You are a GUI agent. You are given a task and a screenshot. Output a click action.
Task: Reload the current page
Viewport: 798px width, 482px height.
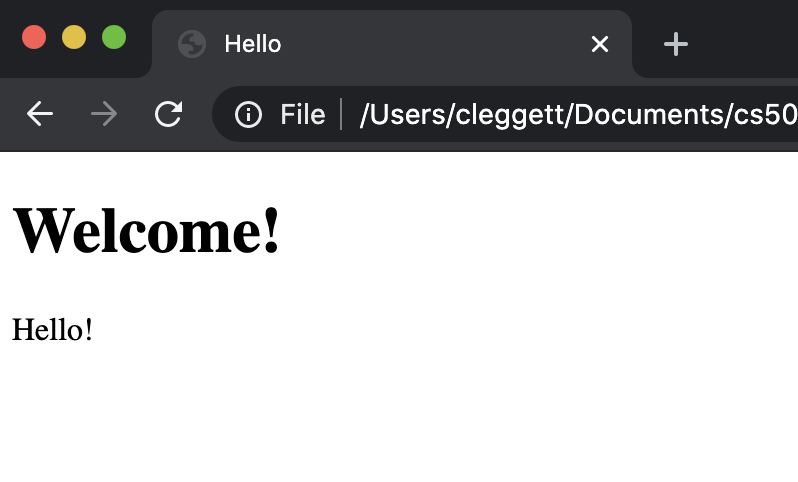point(168,115)
